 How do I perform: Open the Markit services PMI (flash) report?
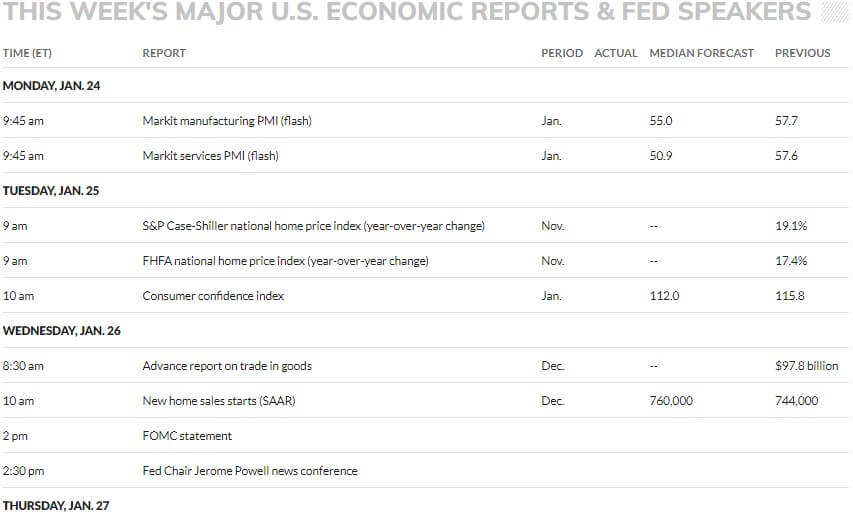(x=211, y=156)
